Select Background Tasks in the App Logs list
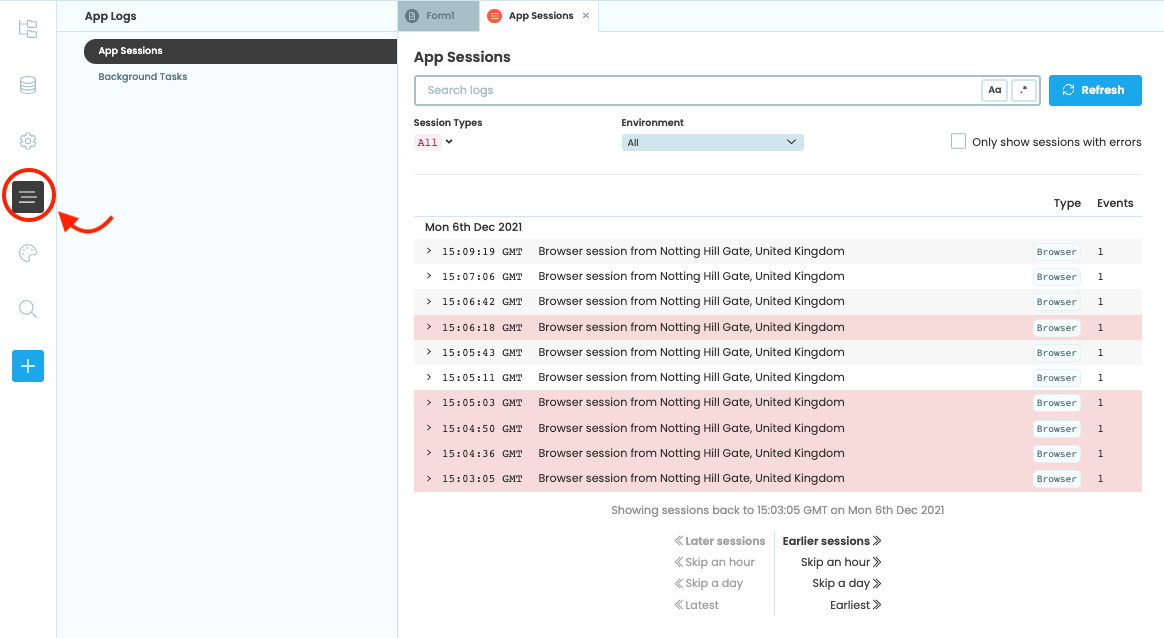This screenshot has height=638, width=1164. coord(142,76)
